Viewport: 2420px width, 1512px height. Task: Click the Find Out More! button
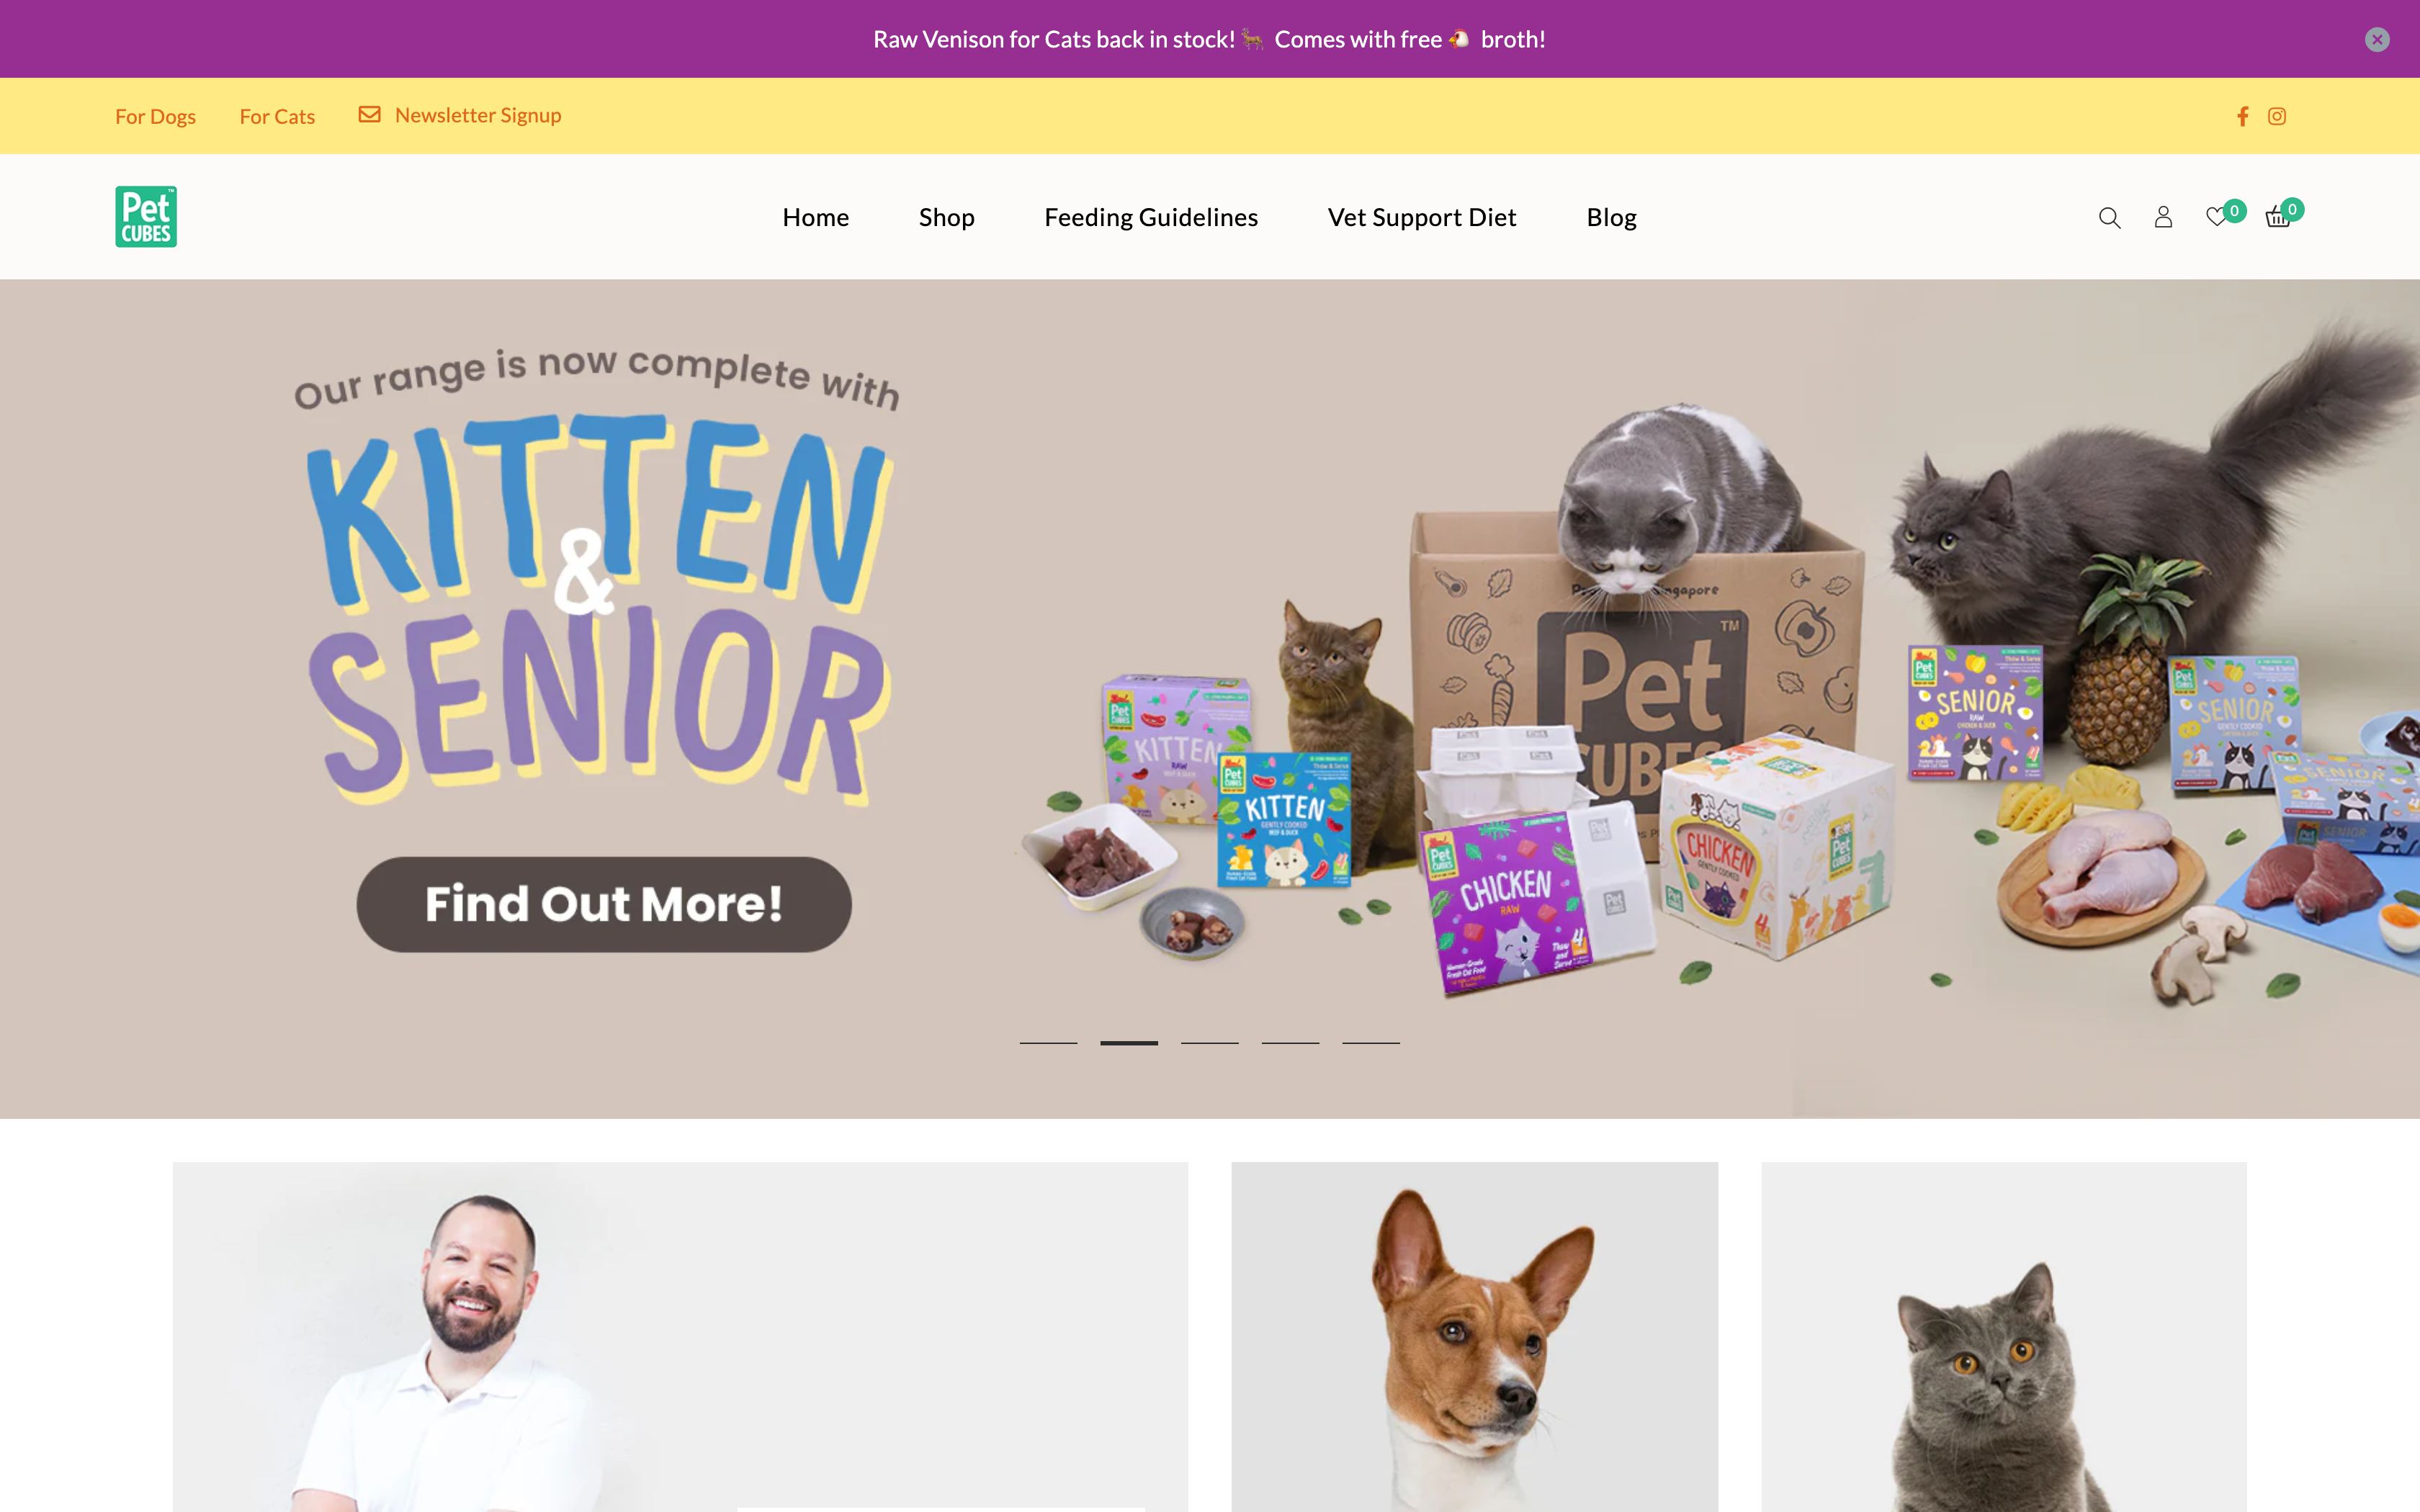[x=604, y=904]
